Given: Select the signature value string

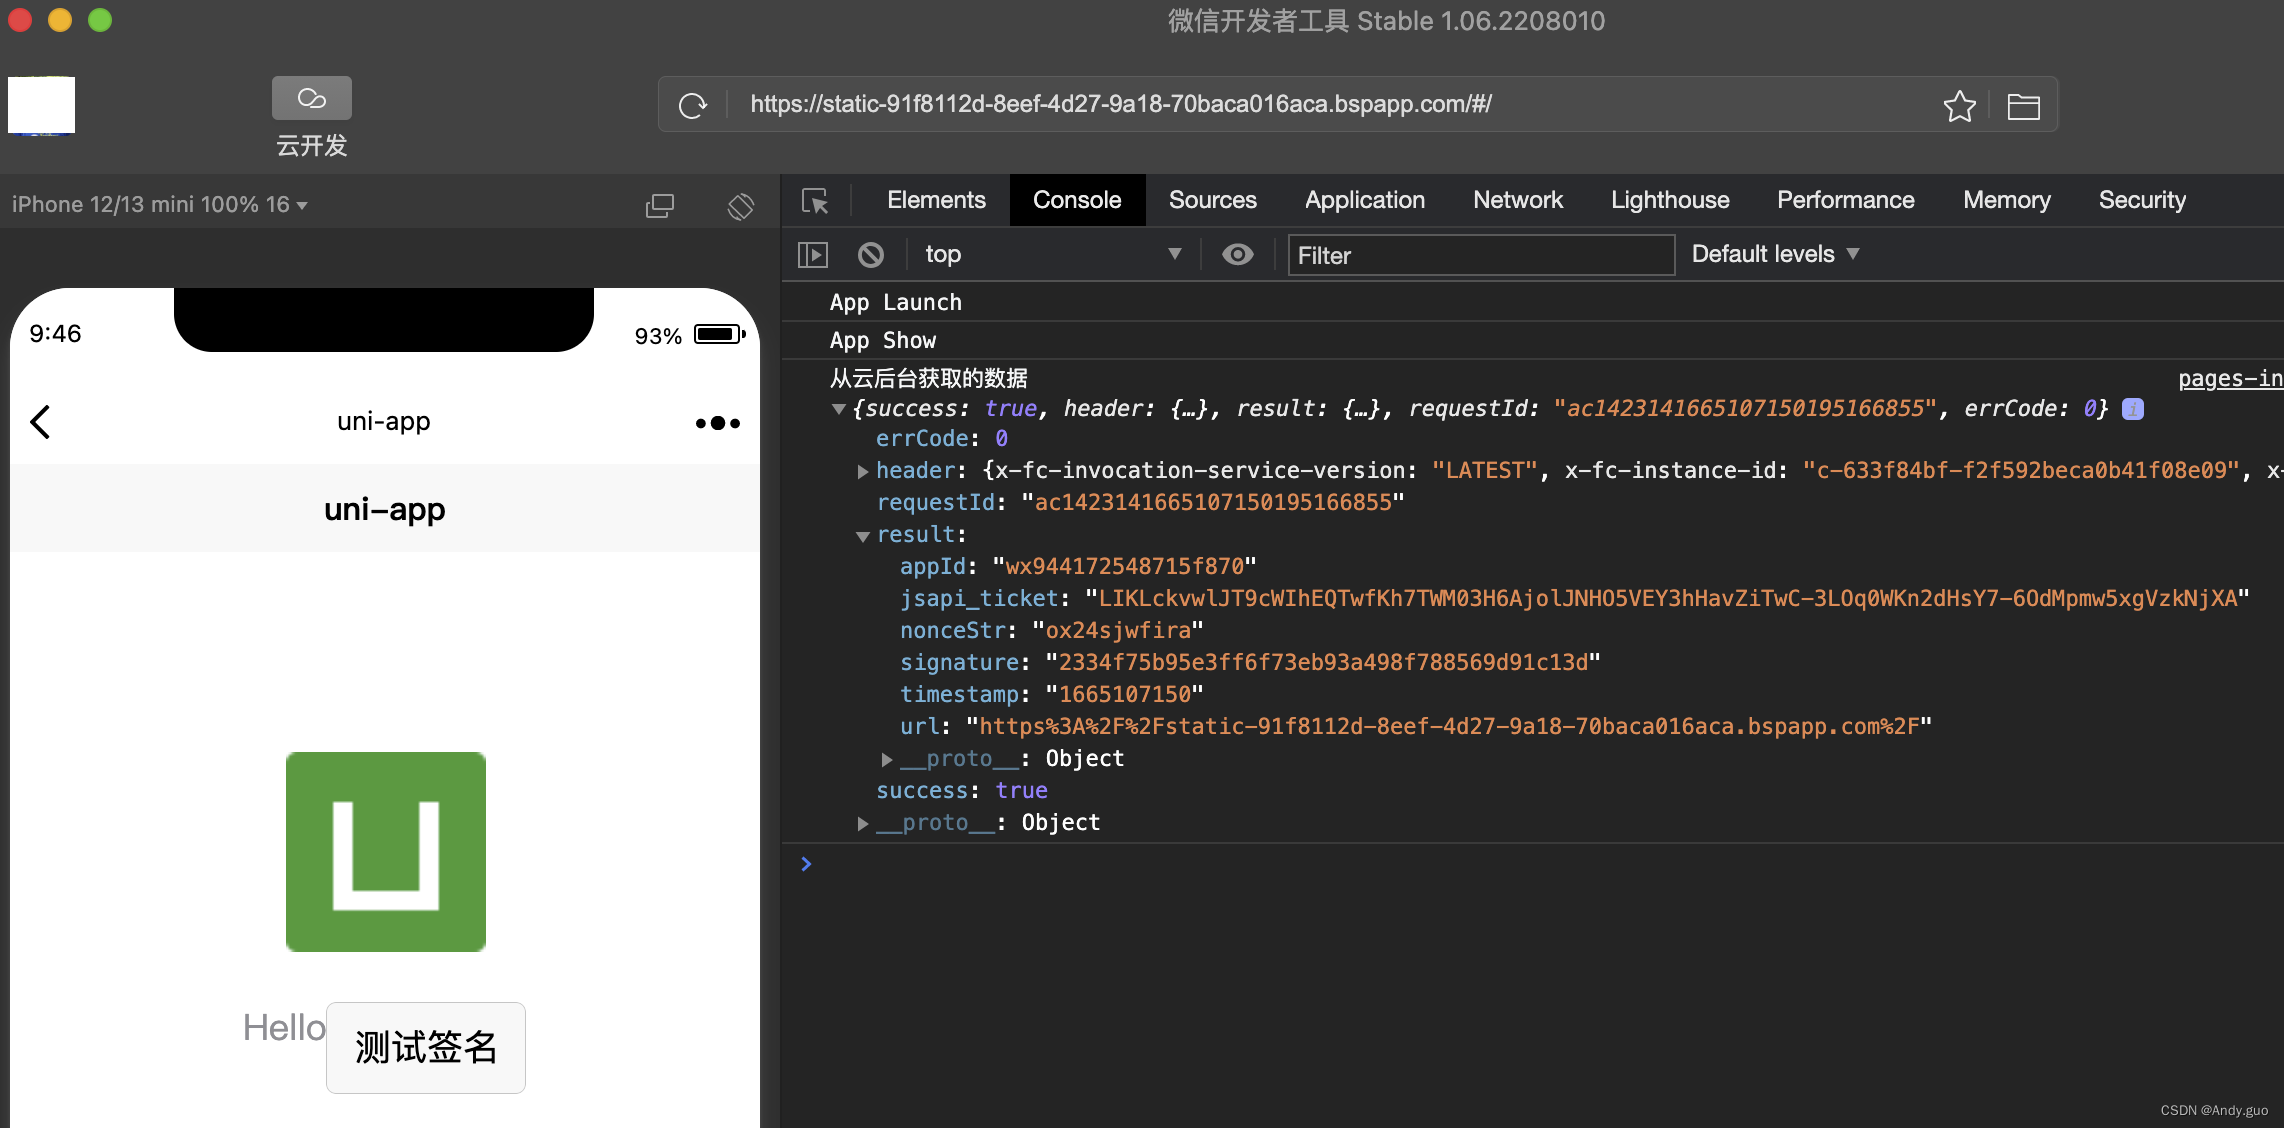Looking at the screenshot, I should tap(1323, 663).
